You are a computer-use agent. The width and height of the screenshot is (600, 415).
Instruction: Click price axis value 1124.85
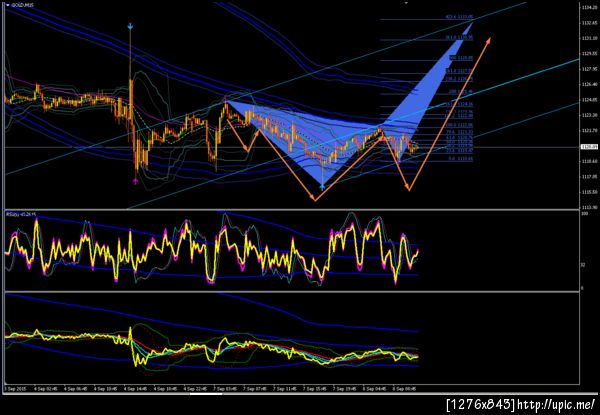click(x=589, y=100)
